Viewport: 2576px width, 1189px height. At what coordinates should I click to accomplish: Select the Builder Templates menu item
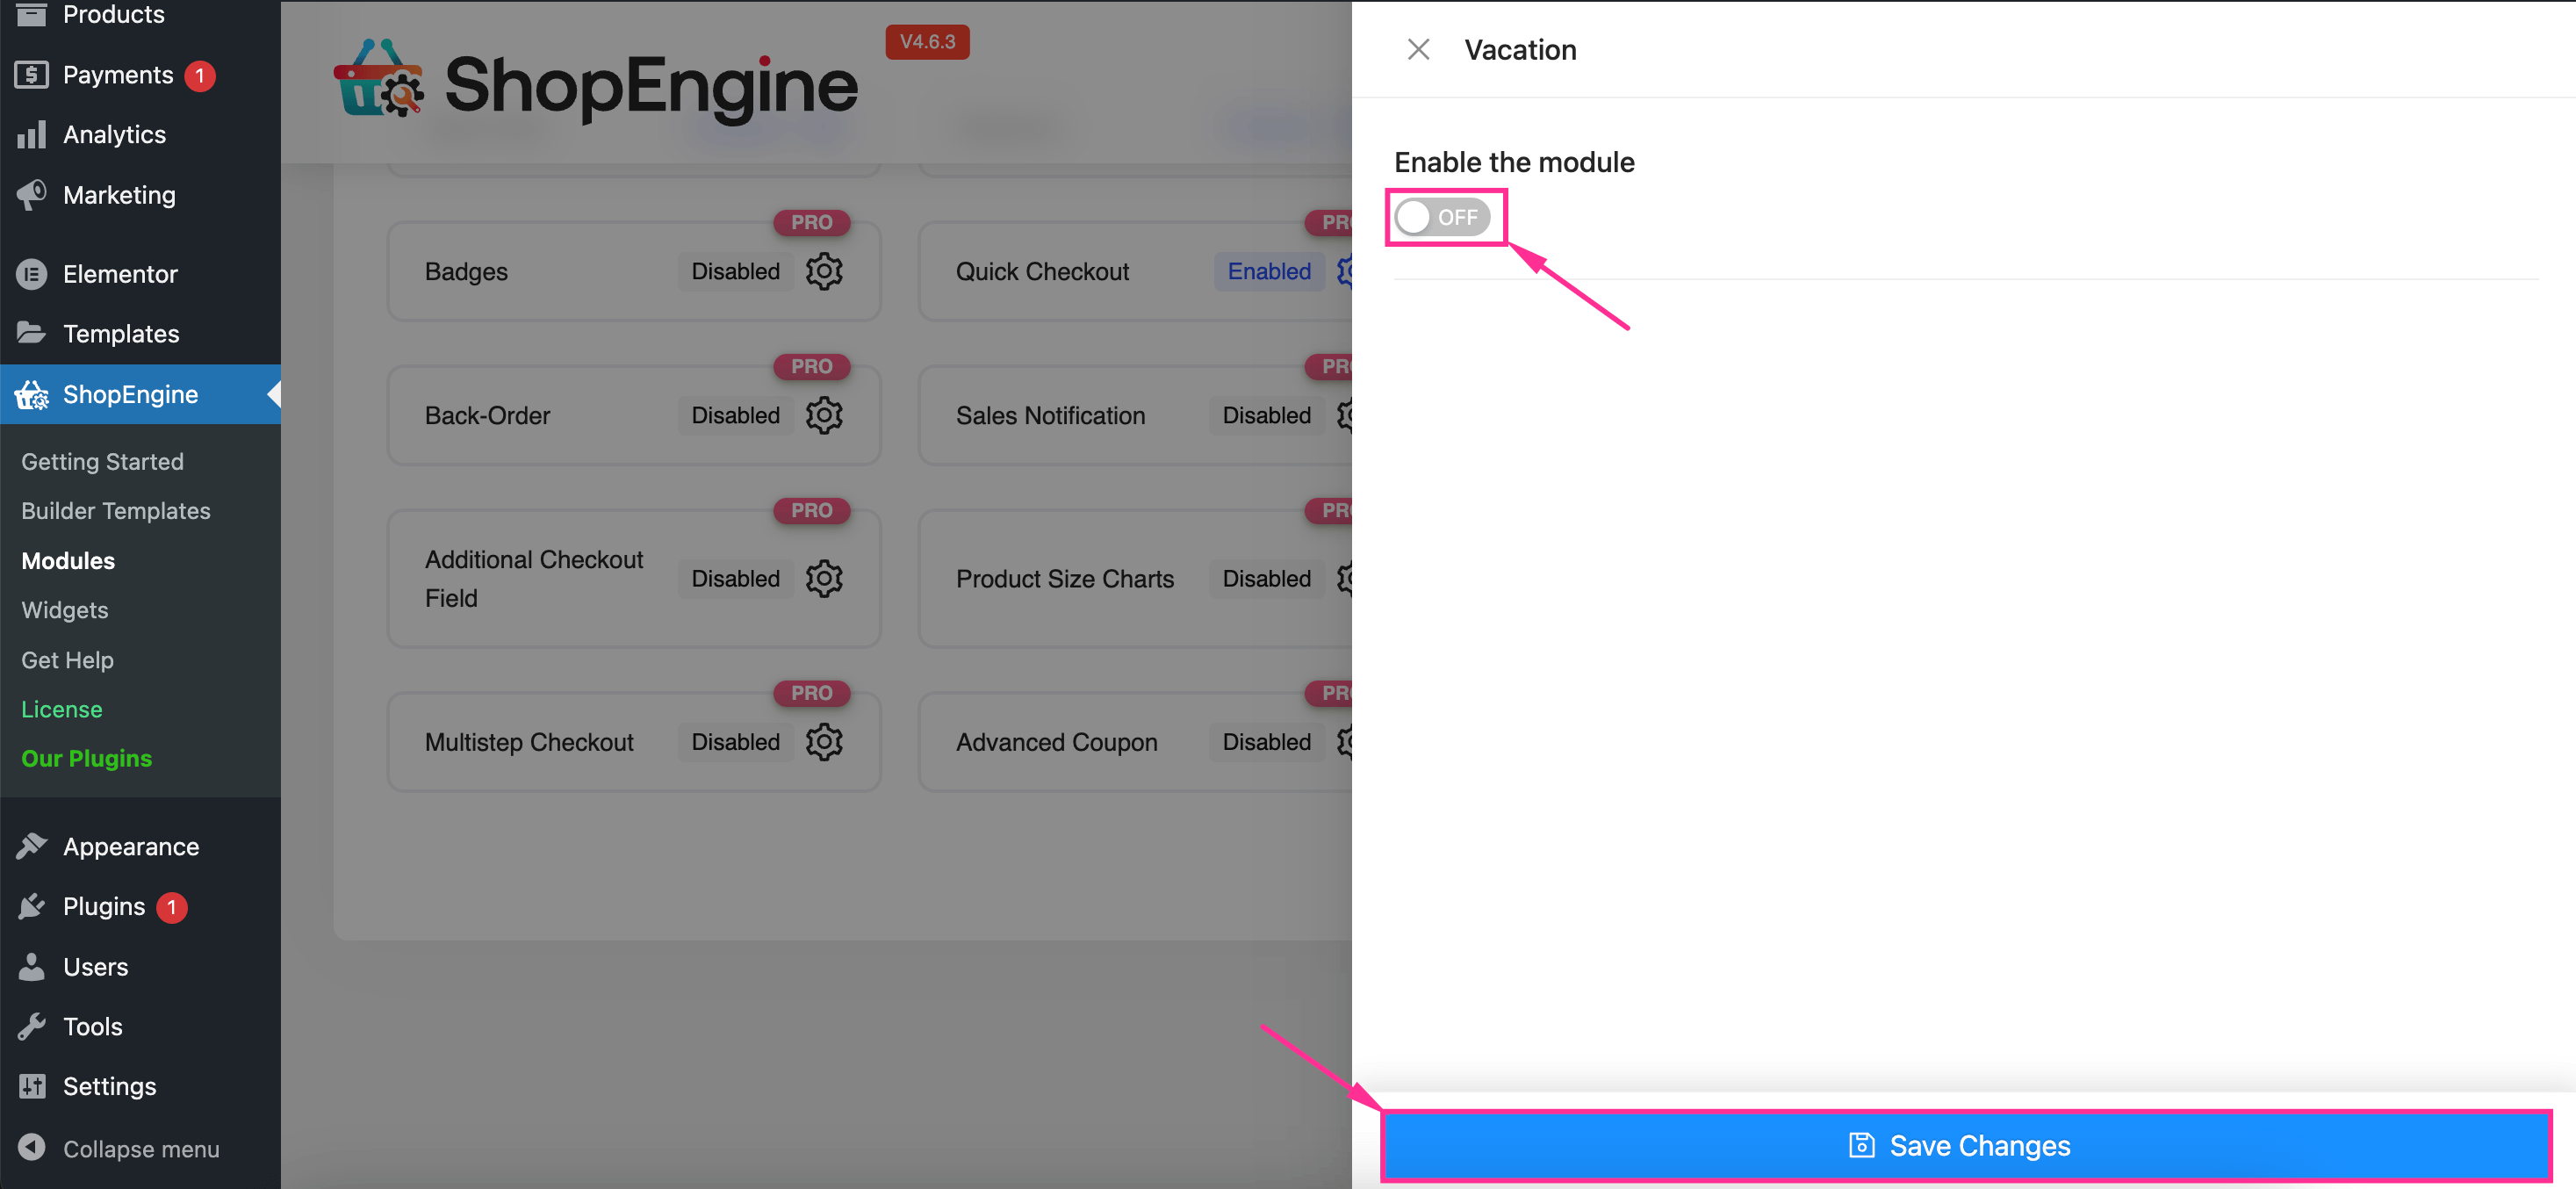pyautogui.click(x=115, y=511)
